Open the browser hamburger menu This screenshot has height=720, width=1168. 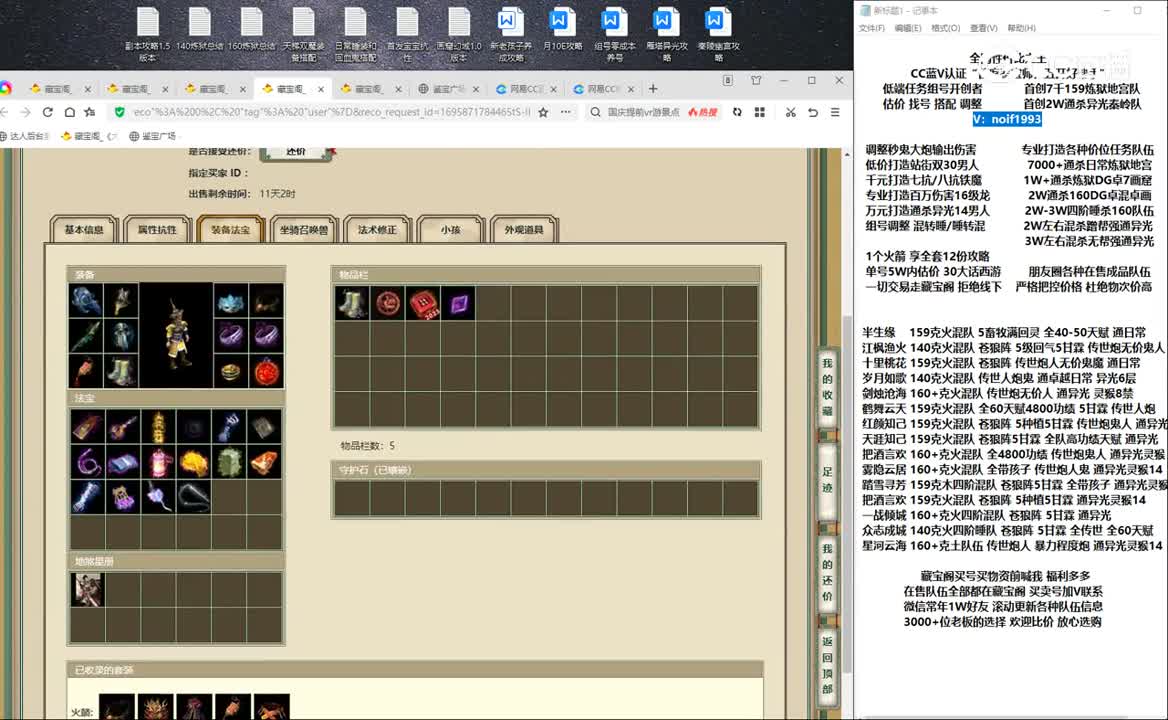pyautogui.click(x=835, y=112)
